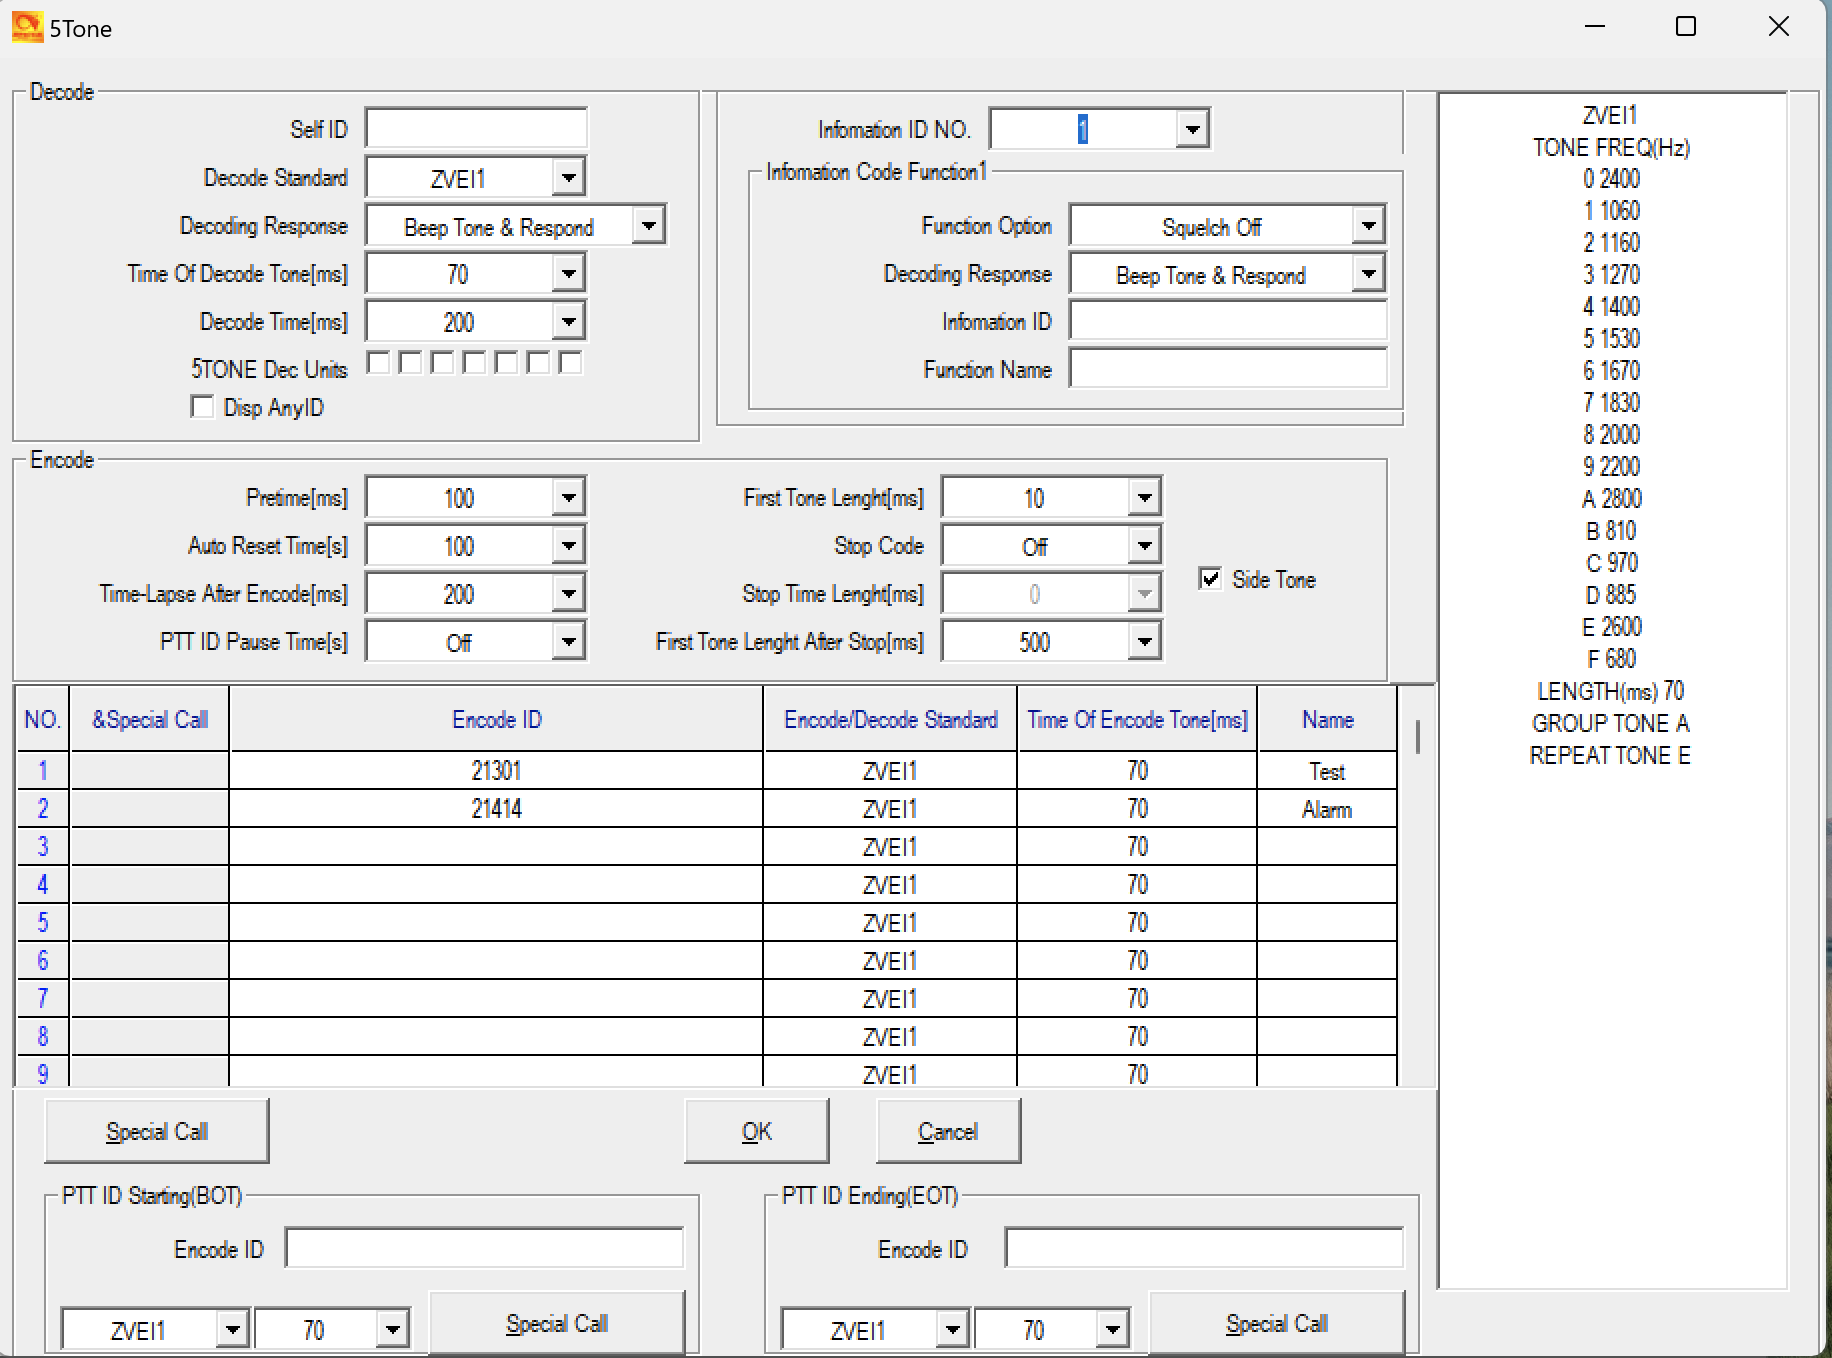Select the Encode ID cell containing 21414
The image size is (1832, 1358).
point(496,809)
